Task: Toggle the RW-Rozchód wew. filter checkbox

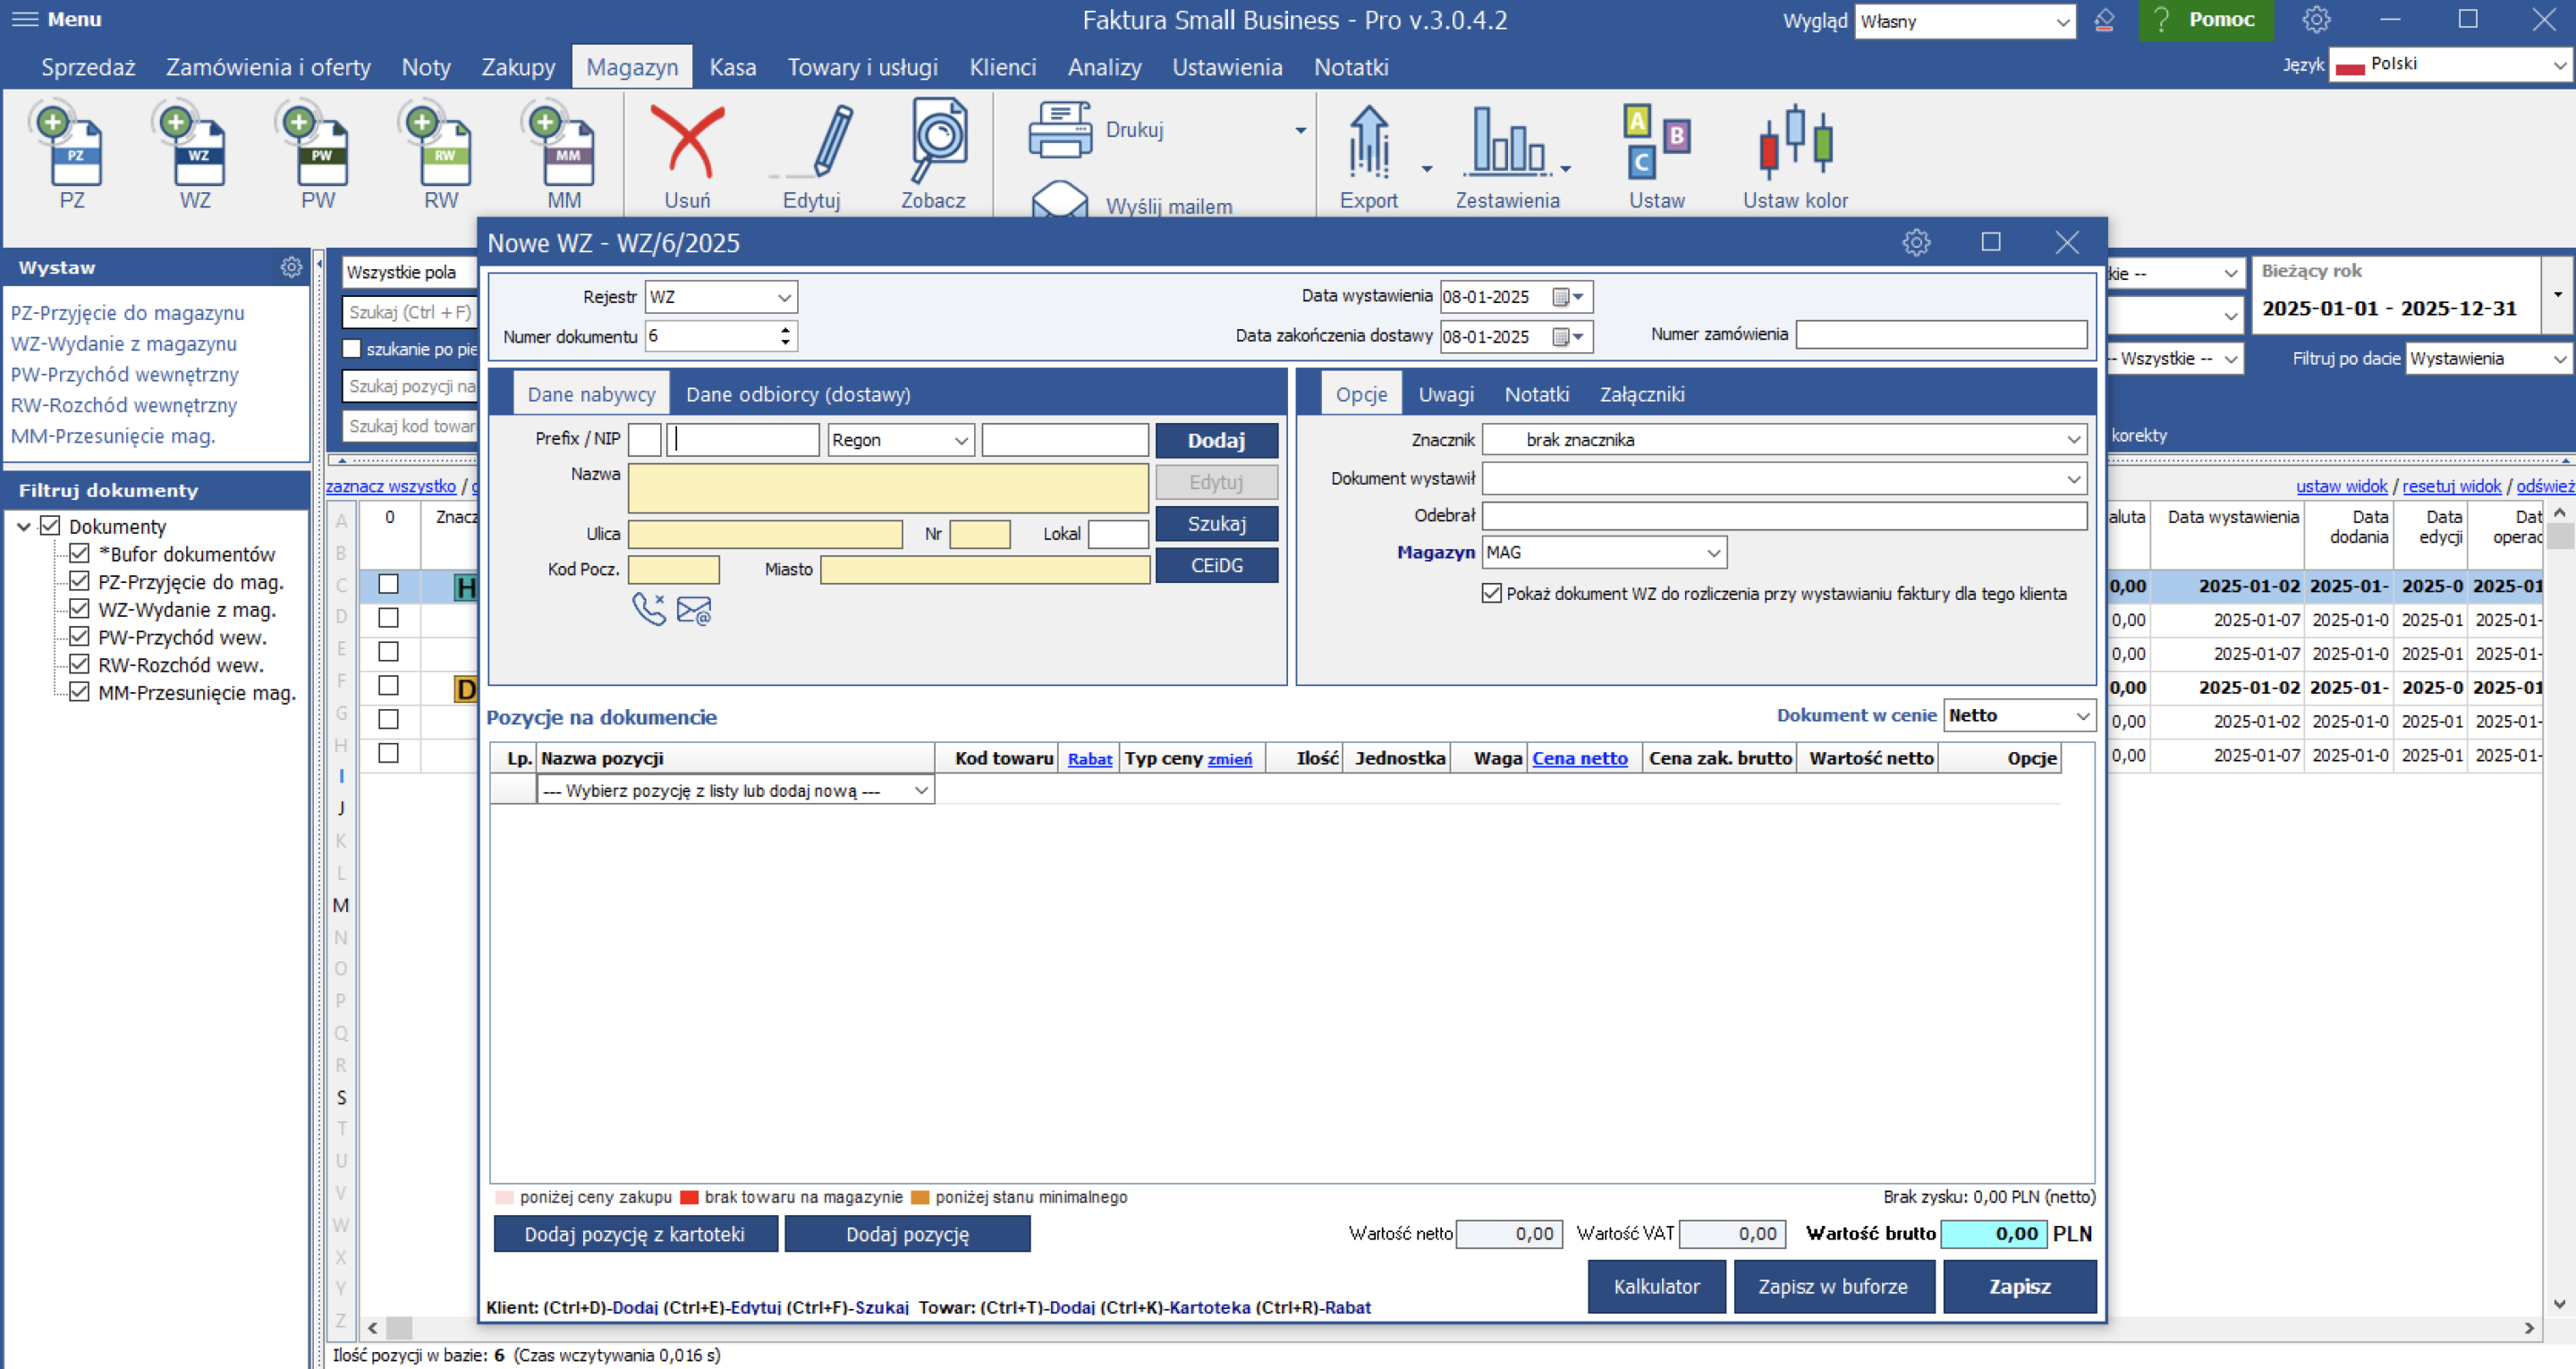Action: 80,664
